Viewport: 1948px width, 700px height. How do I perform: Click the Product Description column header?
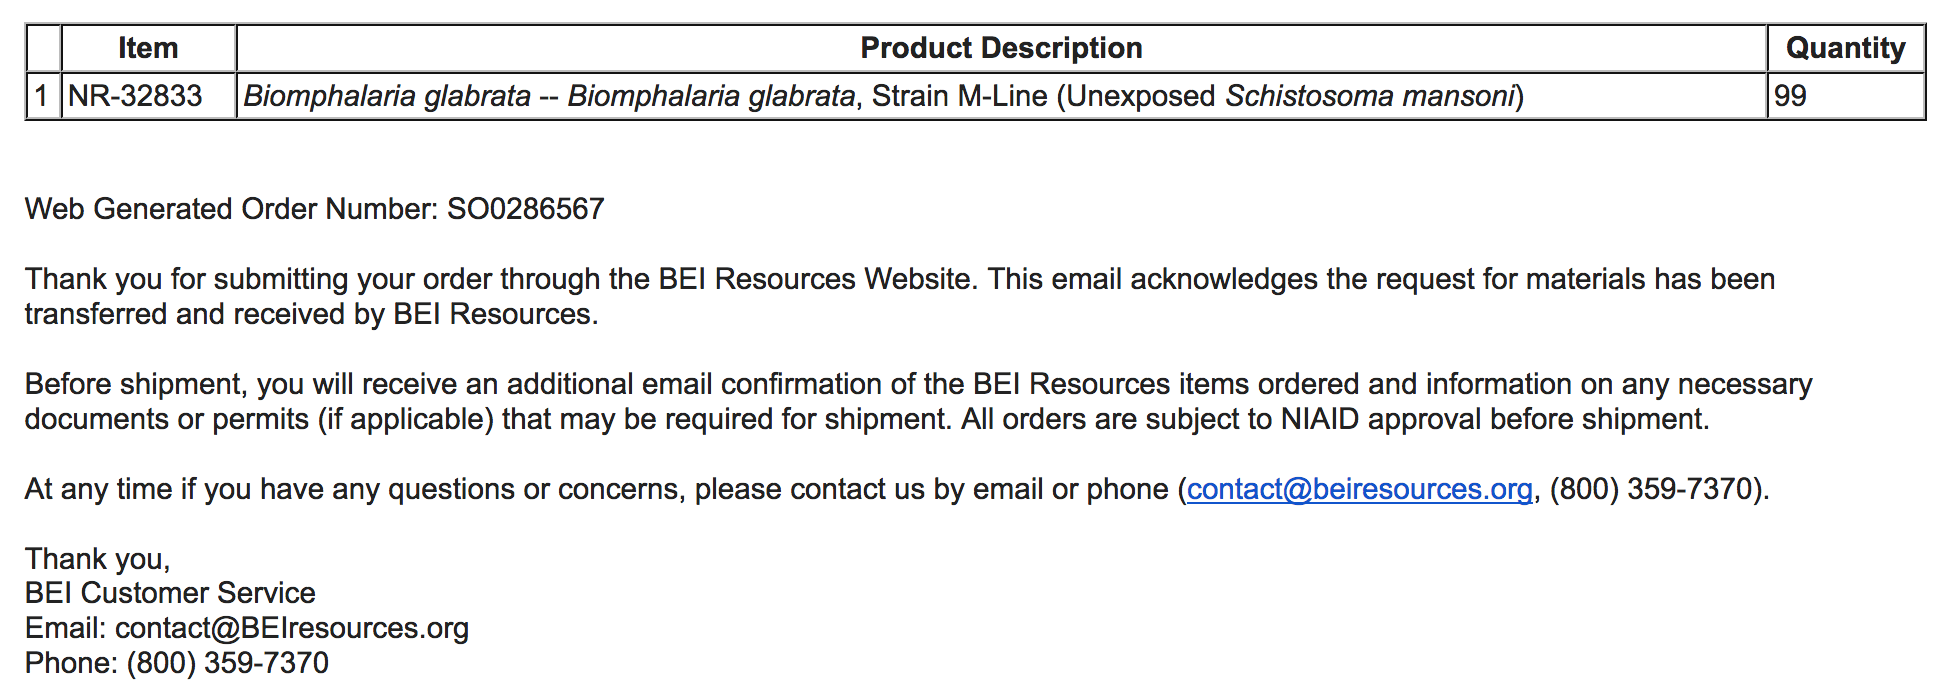1001,48
